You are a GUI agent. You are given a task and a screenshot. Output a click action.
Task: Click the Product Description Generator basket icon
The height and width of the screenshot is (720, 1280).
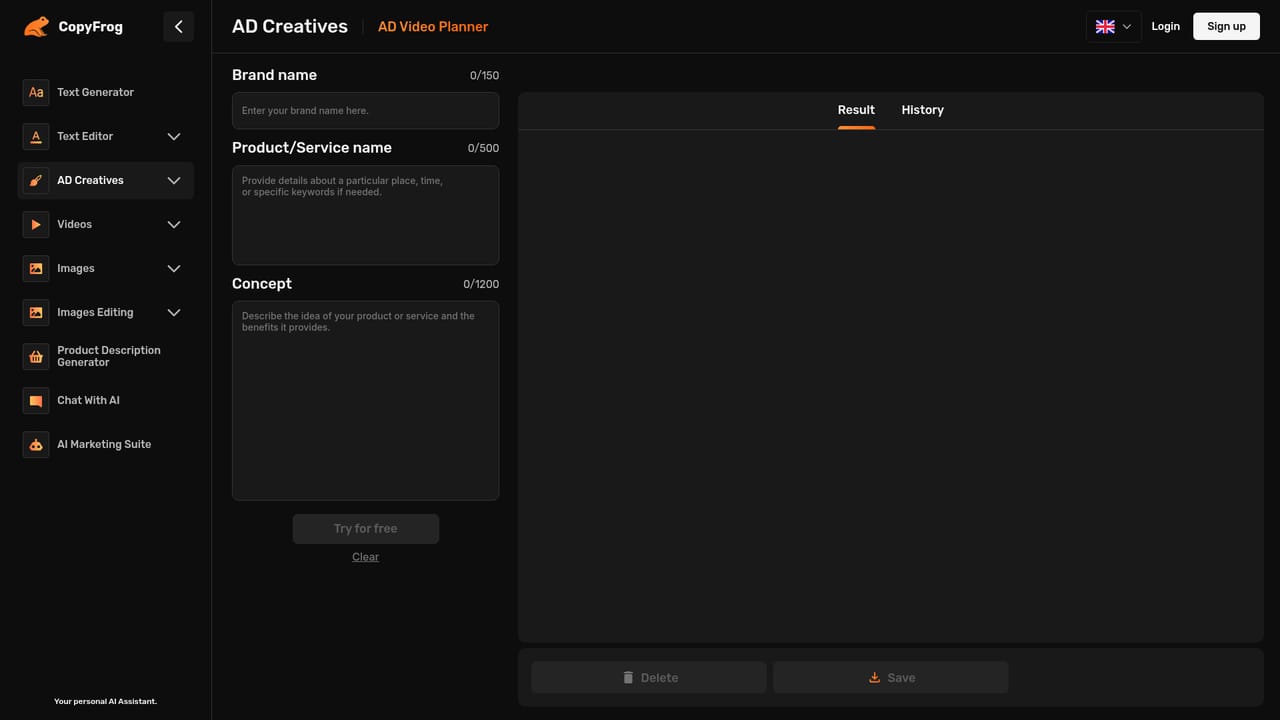(36, 356)
